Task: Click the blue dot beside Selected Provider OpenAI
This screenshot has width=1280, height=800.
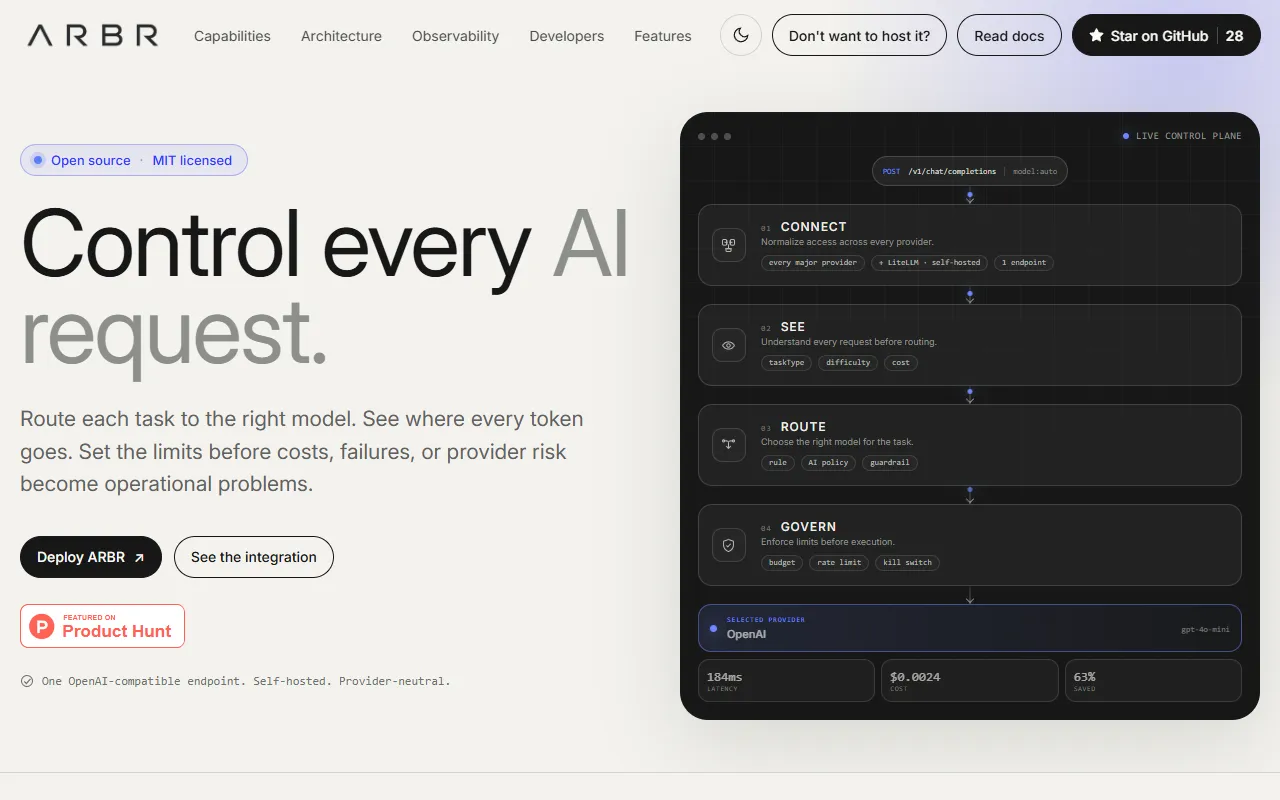Action: tap(713, 628)
